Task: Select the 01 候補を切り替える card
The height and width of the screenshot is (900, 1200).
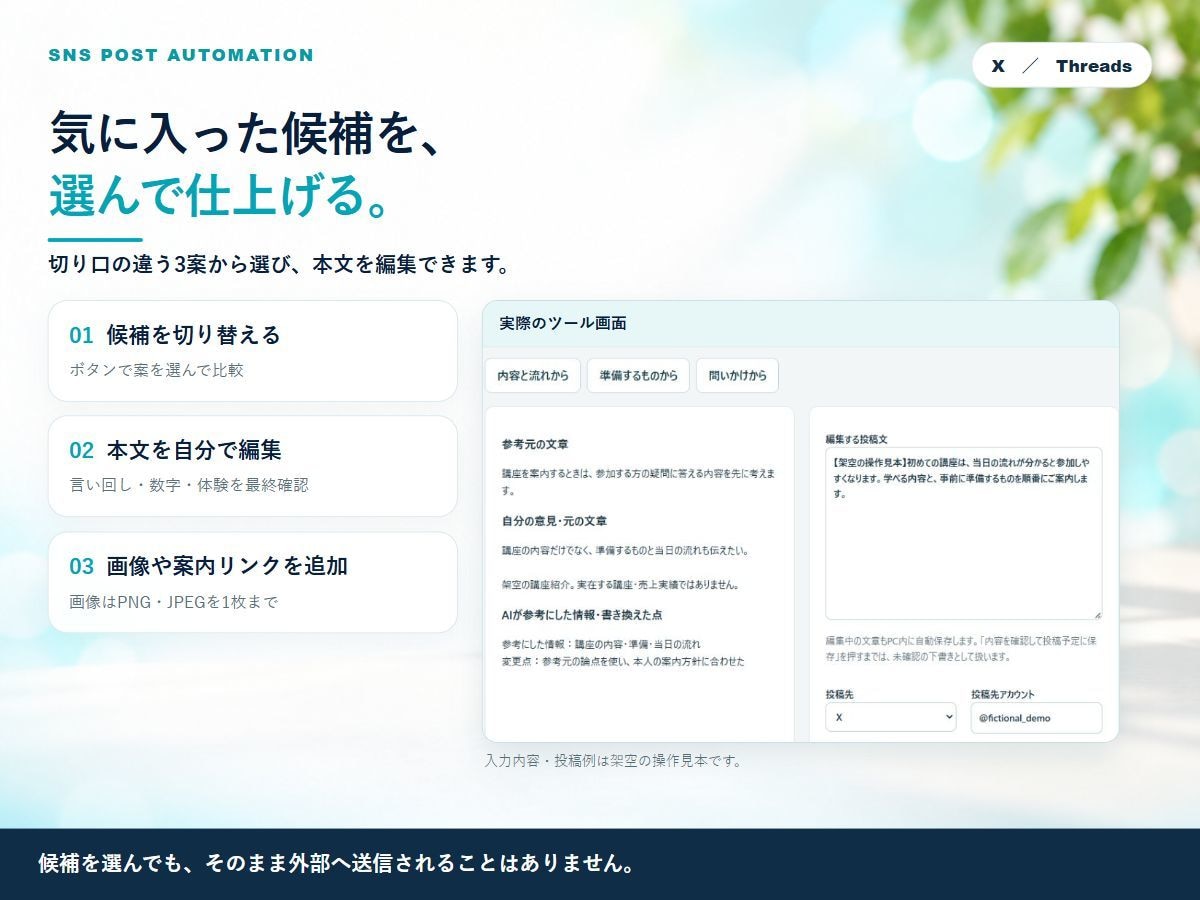Action: (x=253, y=351)
